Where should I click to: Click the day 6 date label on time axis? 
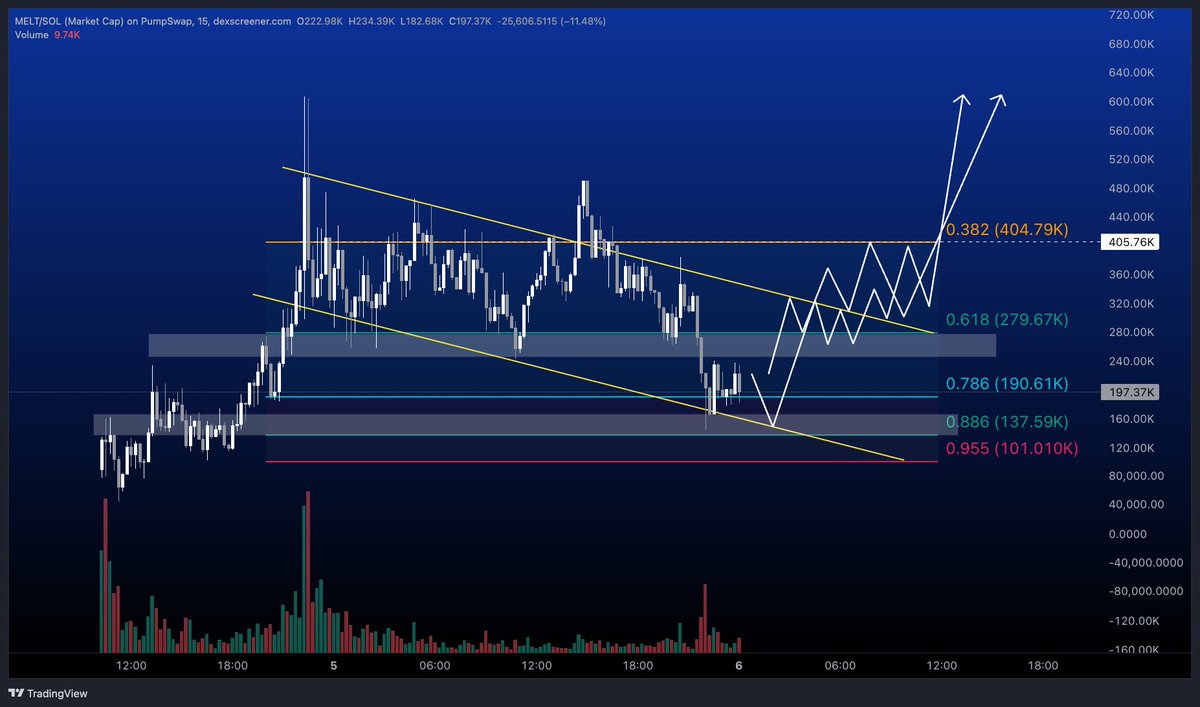click(738, 665)
